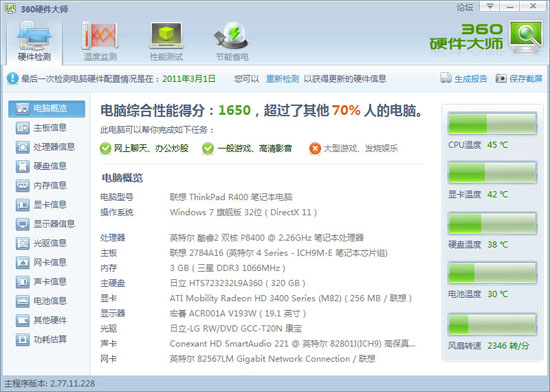Click the CPU温度 temperature bar
This screenshot has width=550, height=392.
492,123
